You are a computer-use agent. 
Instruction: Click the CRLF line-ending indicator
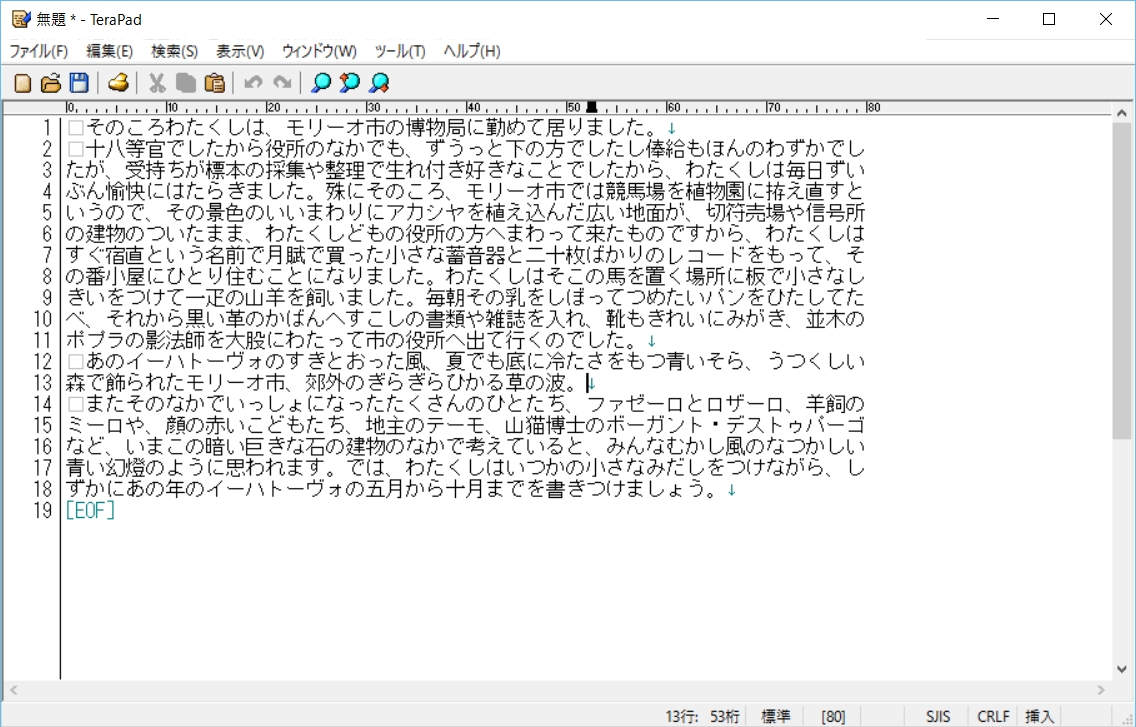click(992, 716)
